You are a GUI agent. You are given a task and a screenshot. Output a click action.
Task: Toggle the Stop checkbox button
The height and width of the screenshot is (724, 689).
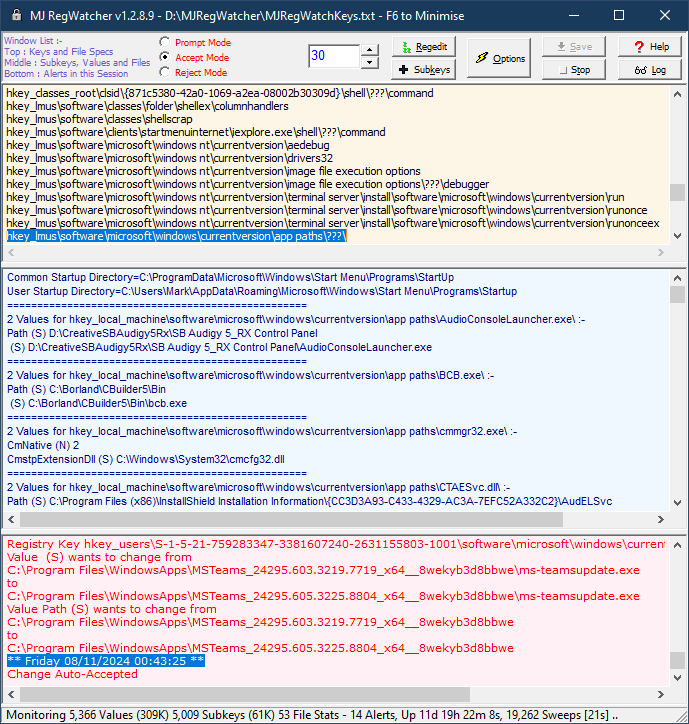point(574,70)
